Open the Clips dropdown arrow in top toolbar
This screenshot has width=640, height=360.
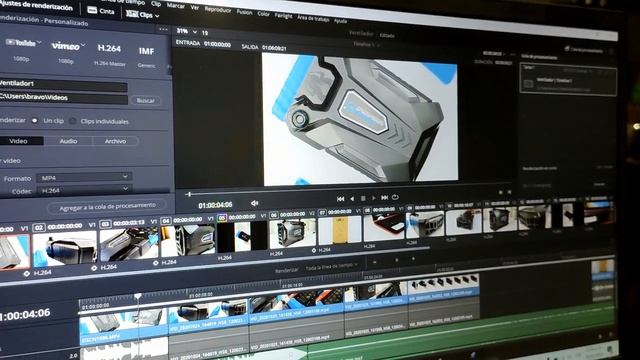click(x=157, y=16)
